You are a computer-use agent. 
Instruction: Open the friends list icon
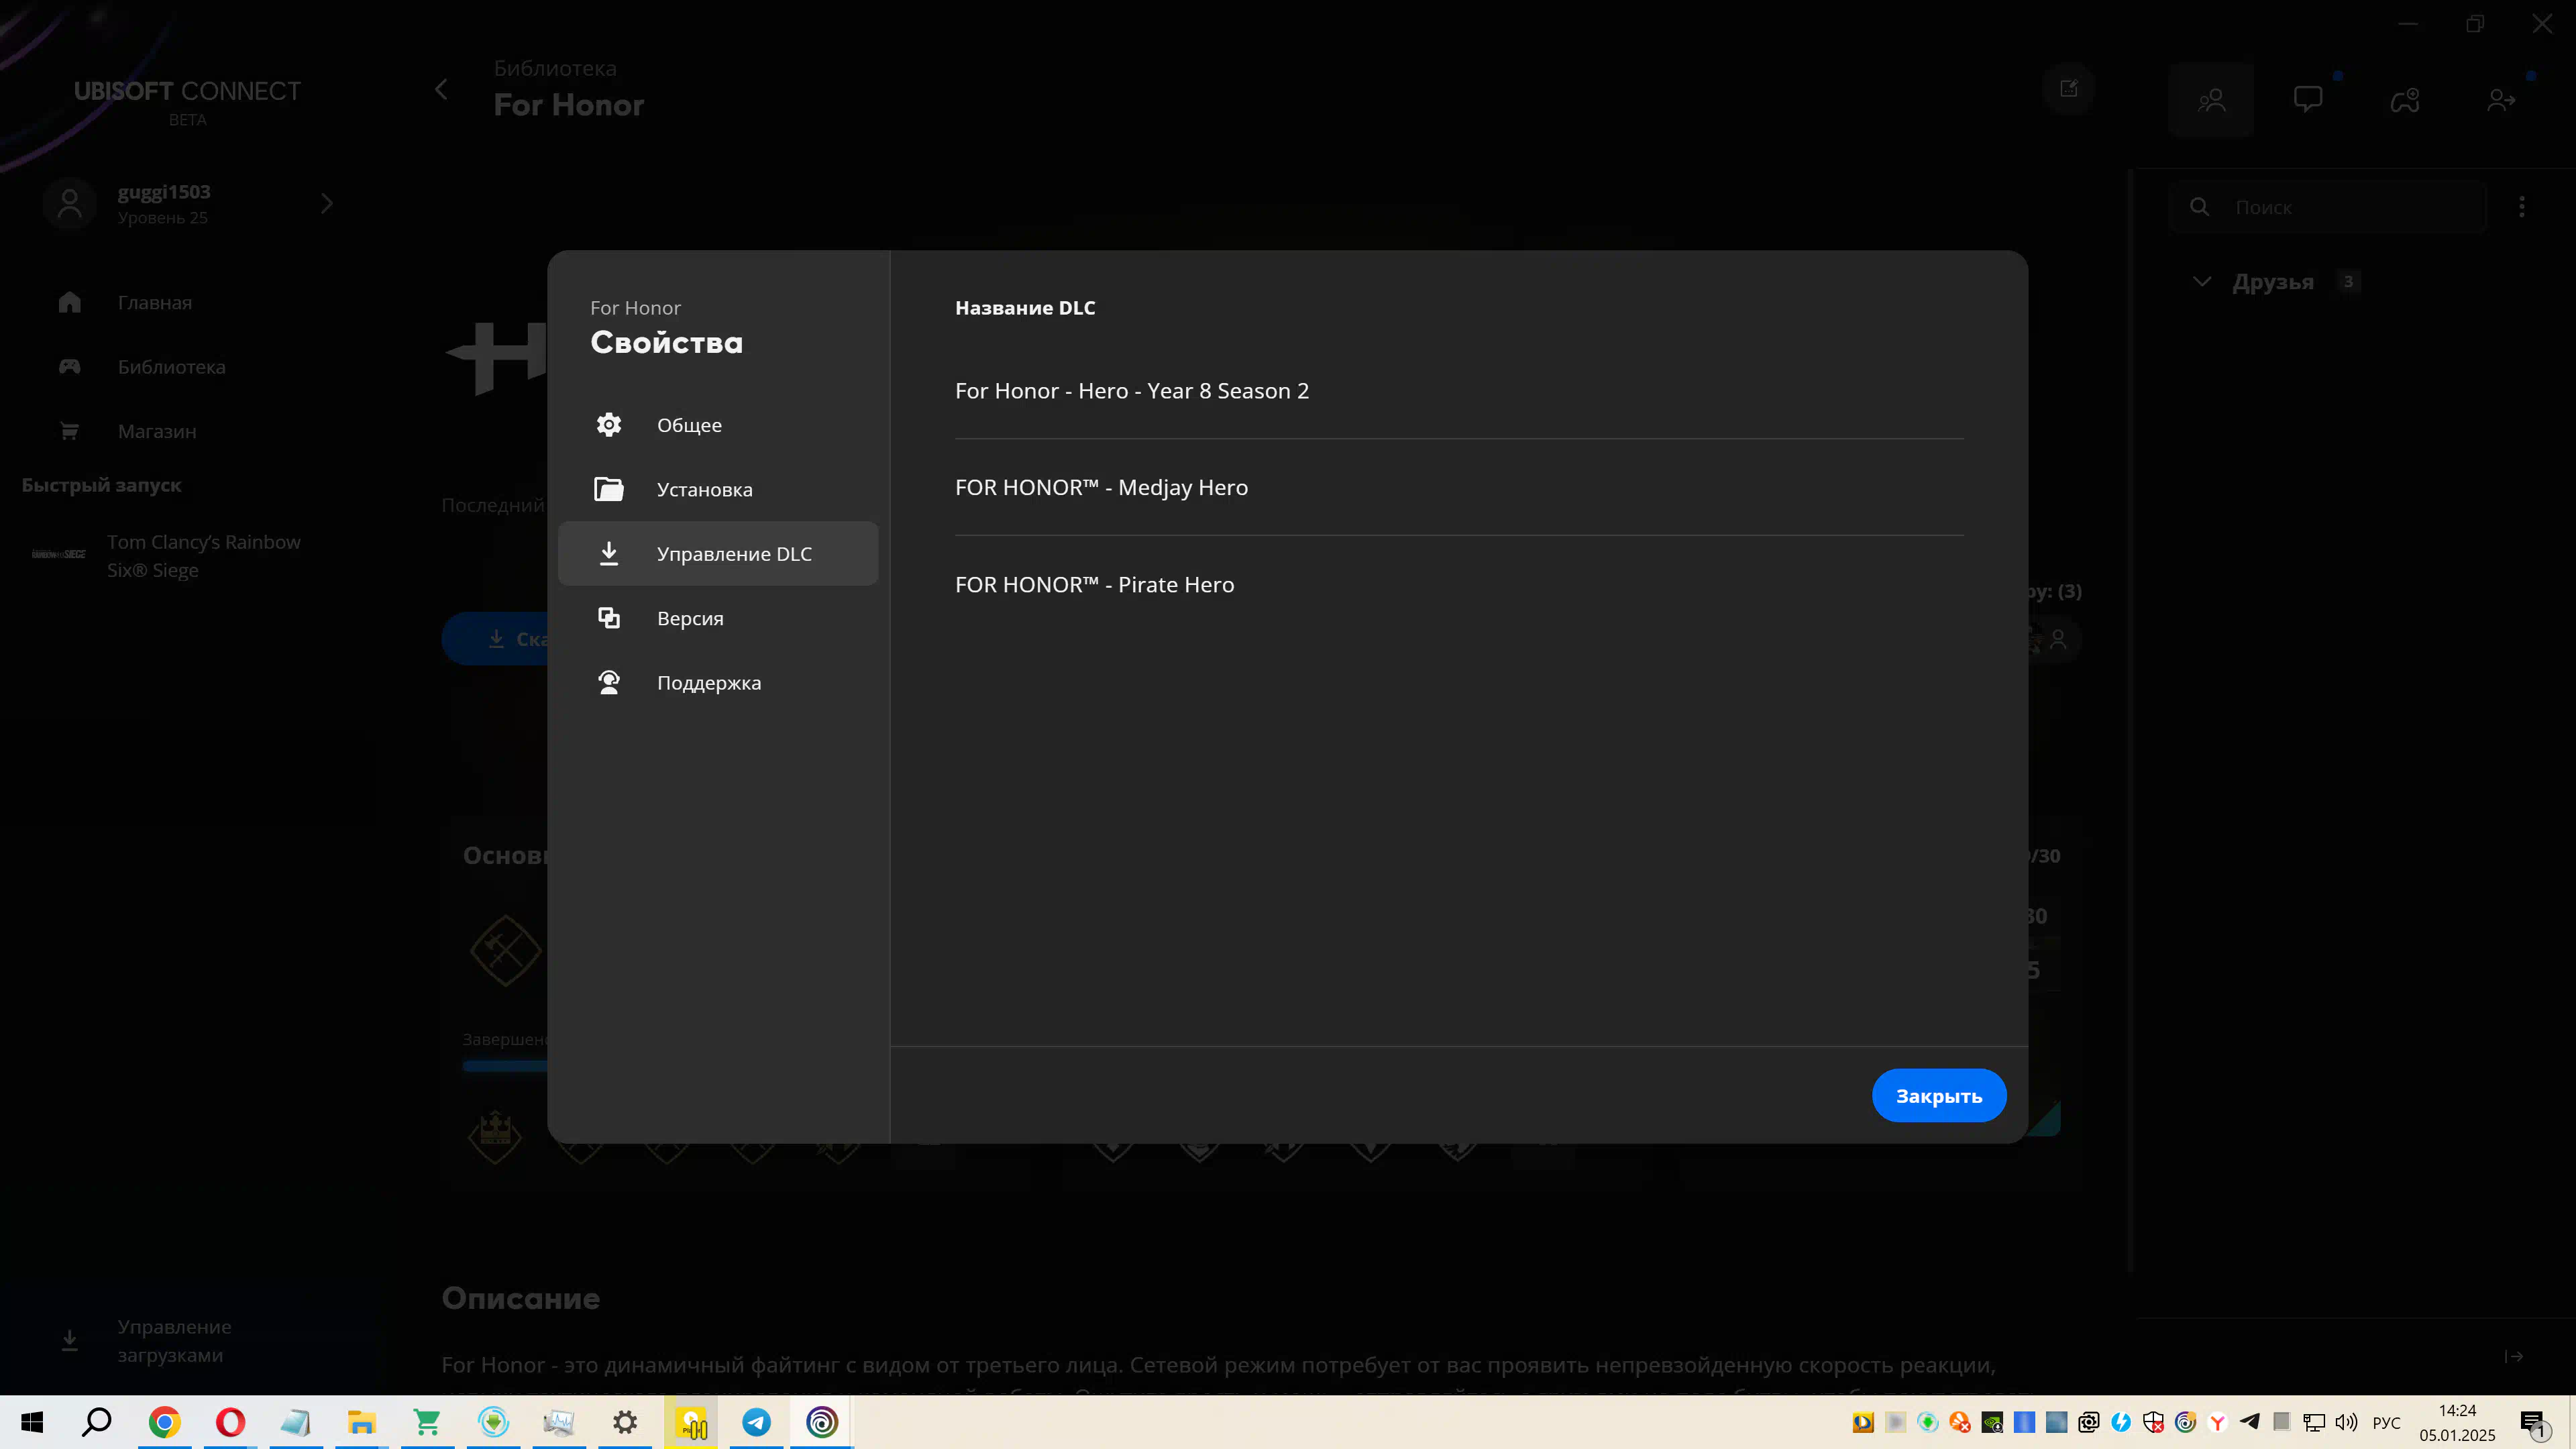coord(2211,99)
